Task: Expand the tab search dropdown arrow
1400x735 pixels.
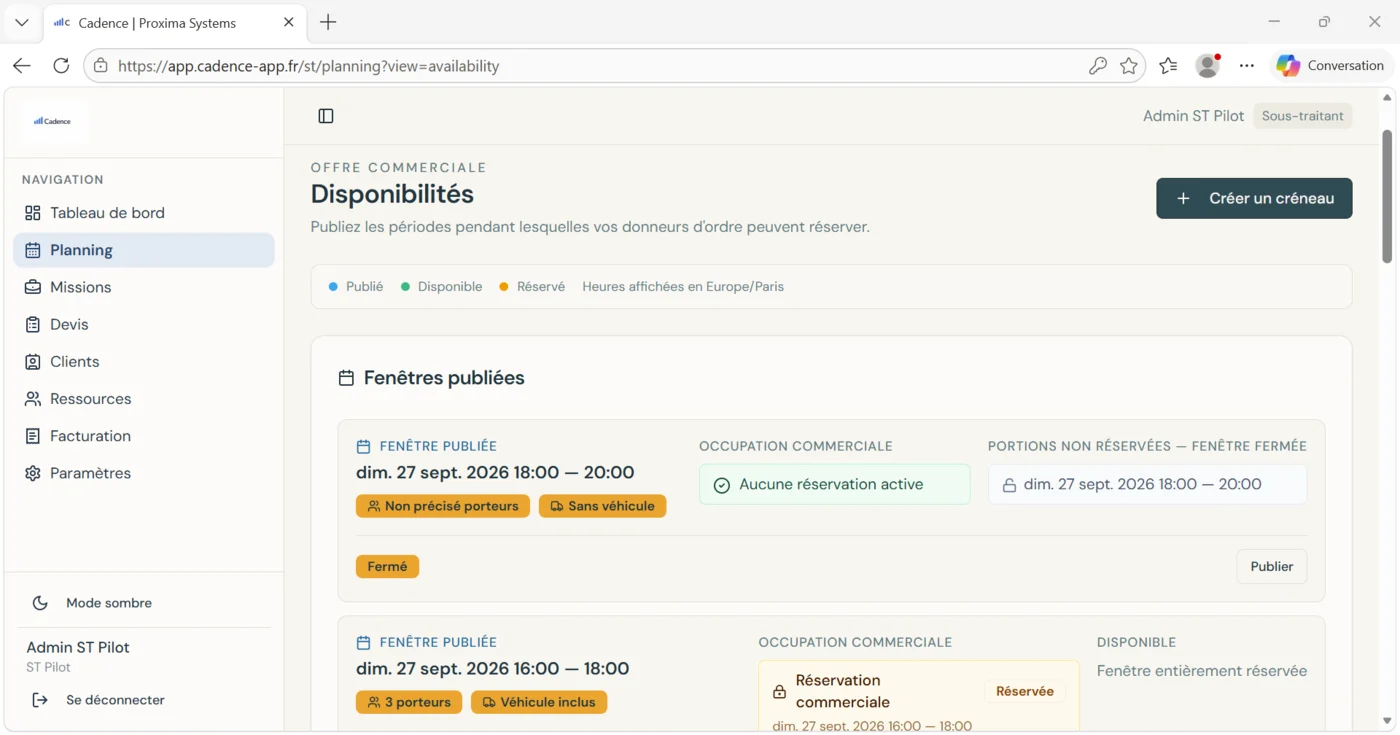Action: click(x=22, y=22)
